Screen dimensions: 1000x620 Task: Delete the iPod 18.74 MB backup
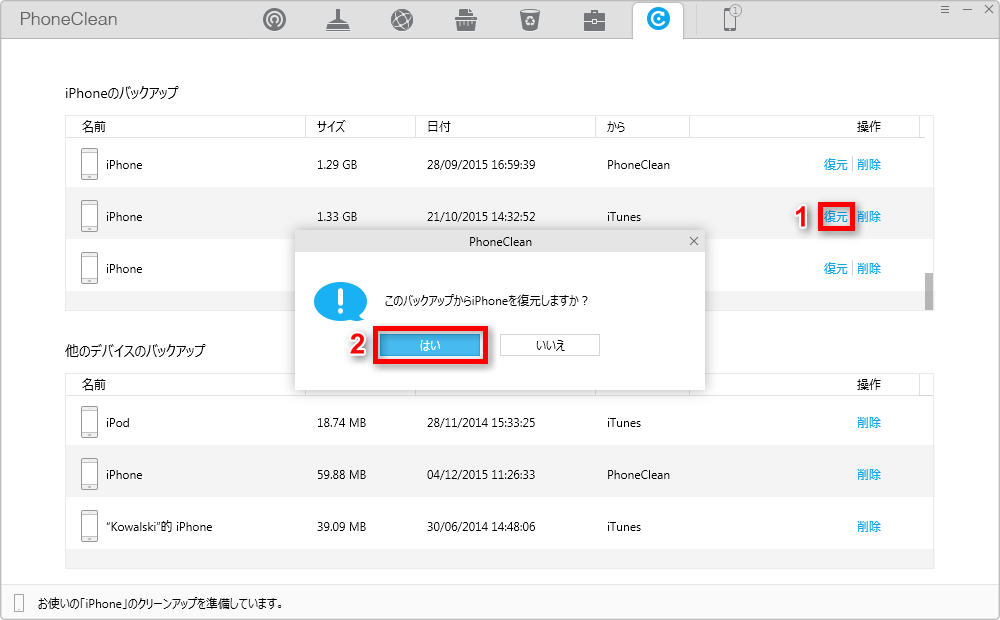[x=869, y=423]
